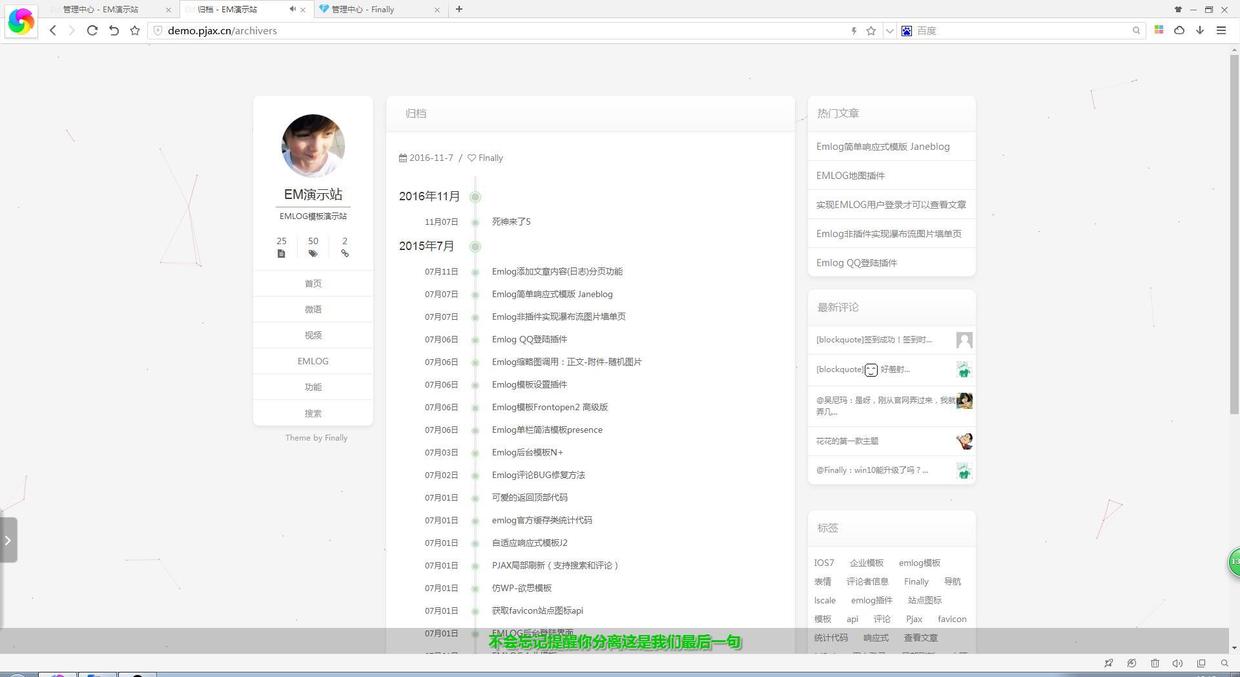Viewport: 1240px width, 677px height.
Task: Open the colorful apps grid icon in the toolbar
Action: click(x=1159, y=30)
